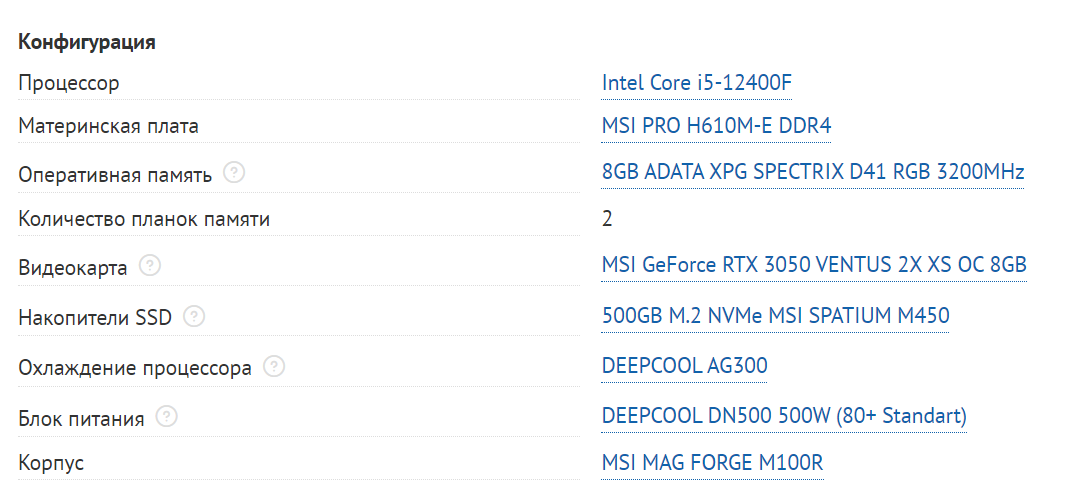Open the help icon beside Блок питания
The width and height of the screenshot is (1089, 502).
167,417
